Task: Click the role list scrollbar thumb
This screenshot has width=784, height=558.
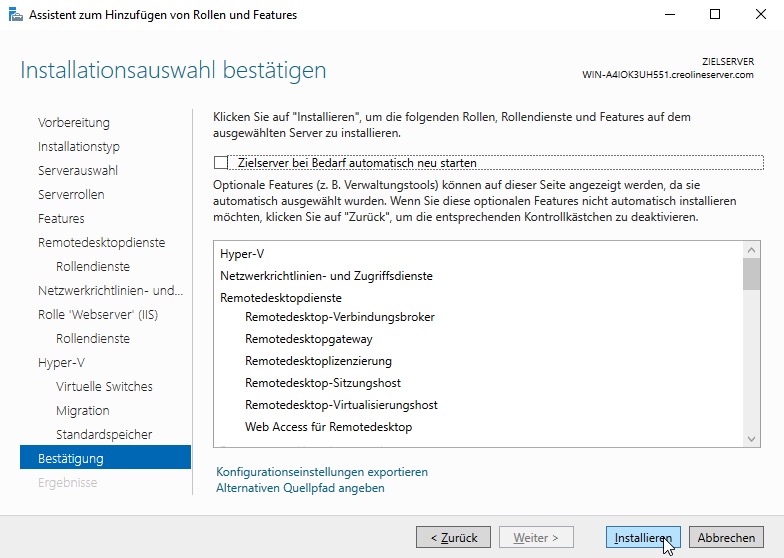Action: tap(751, 274)
